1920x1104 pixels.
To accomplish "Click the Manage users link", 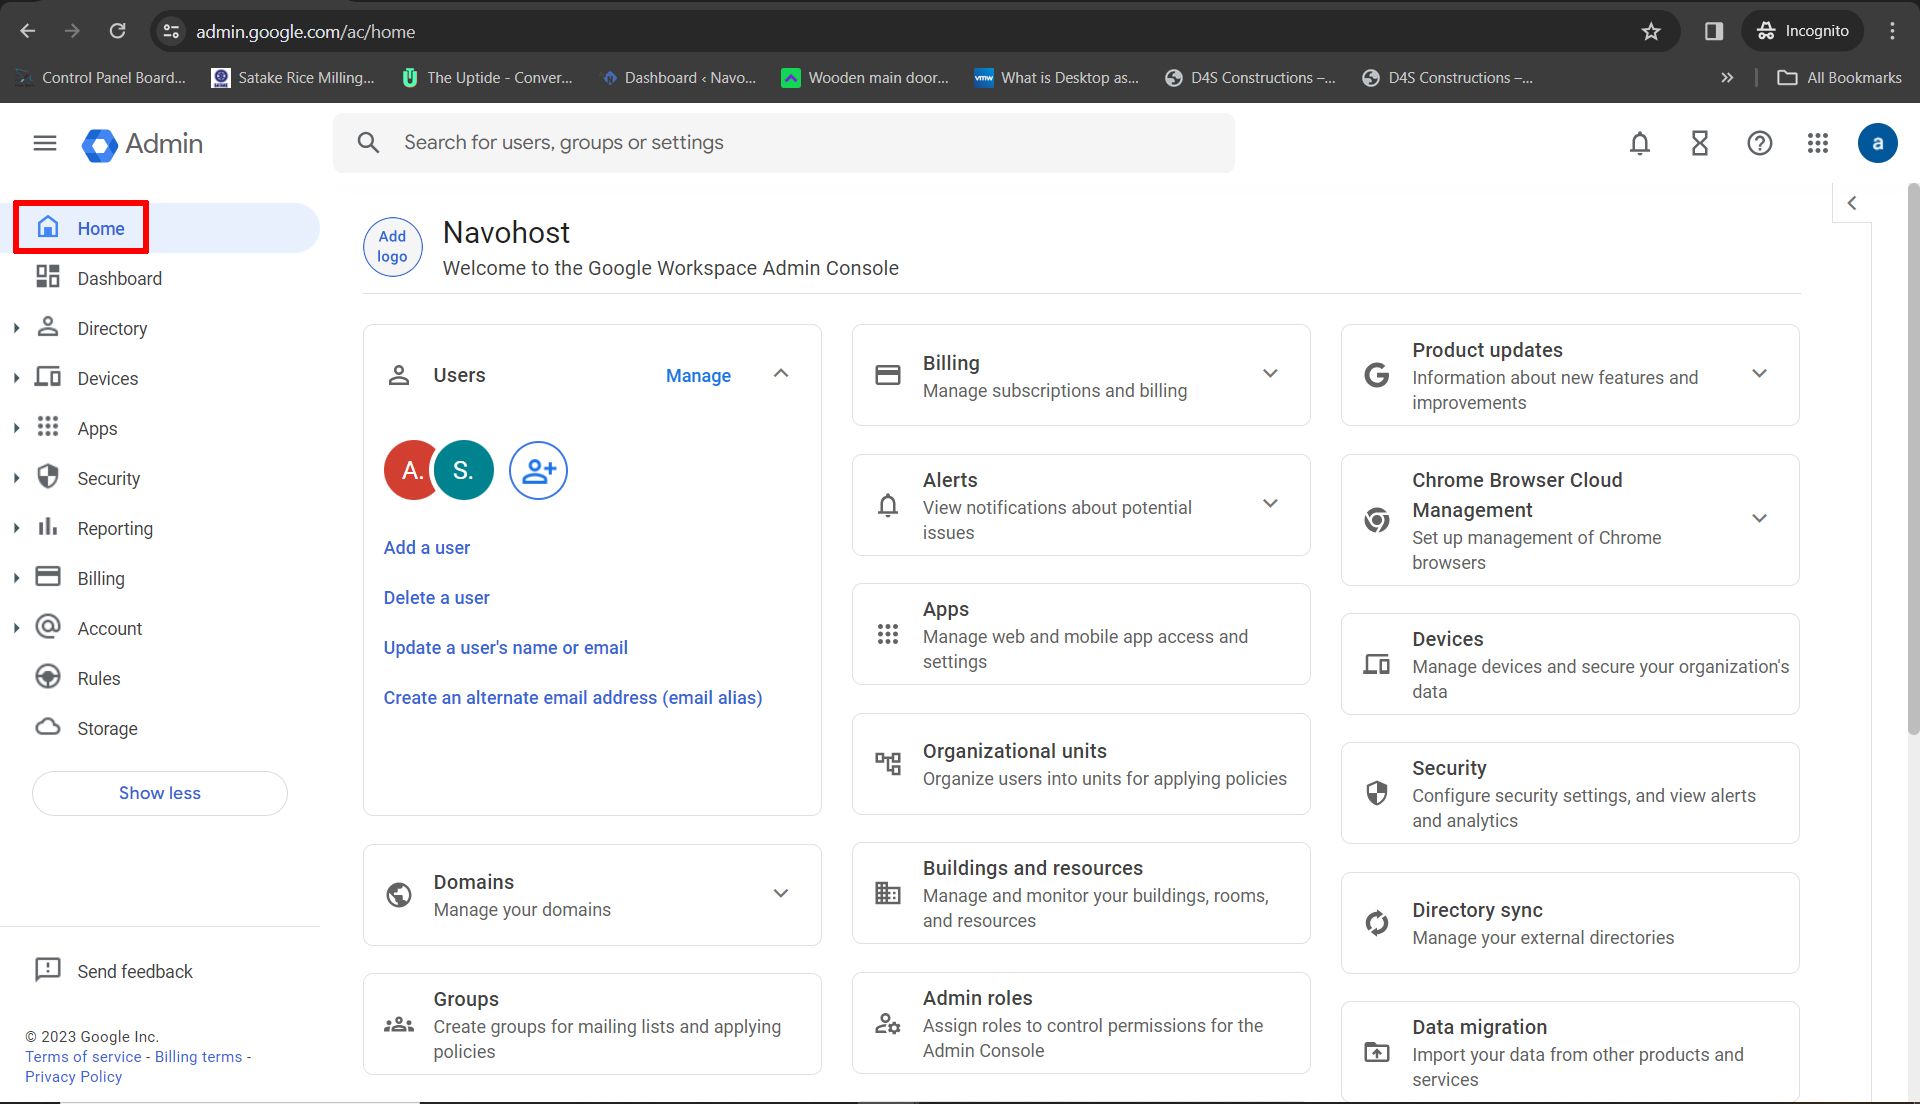I will click(698, 375).
